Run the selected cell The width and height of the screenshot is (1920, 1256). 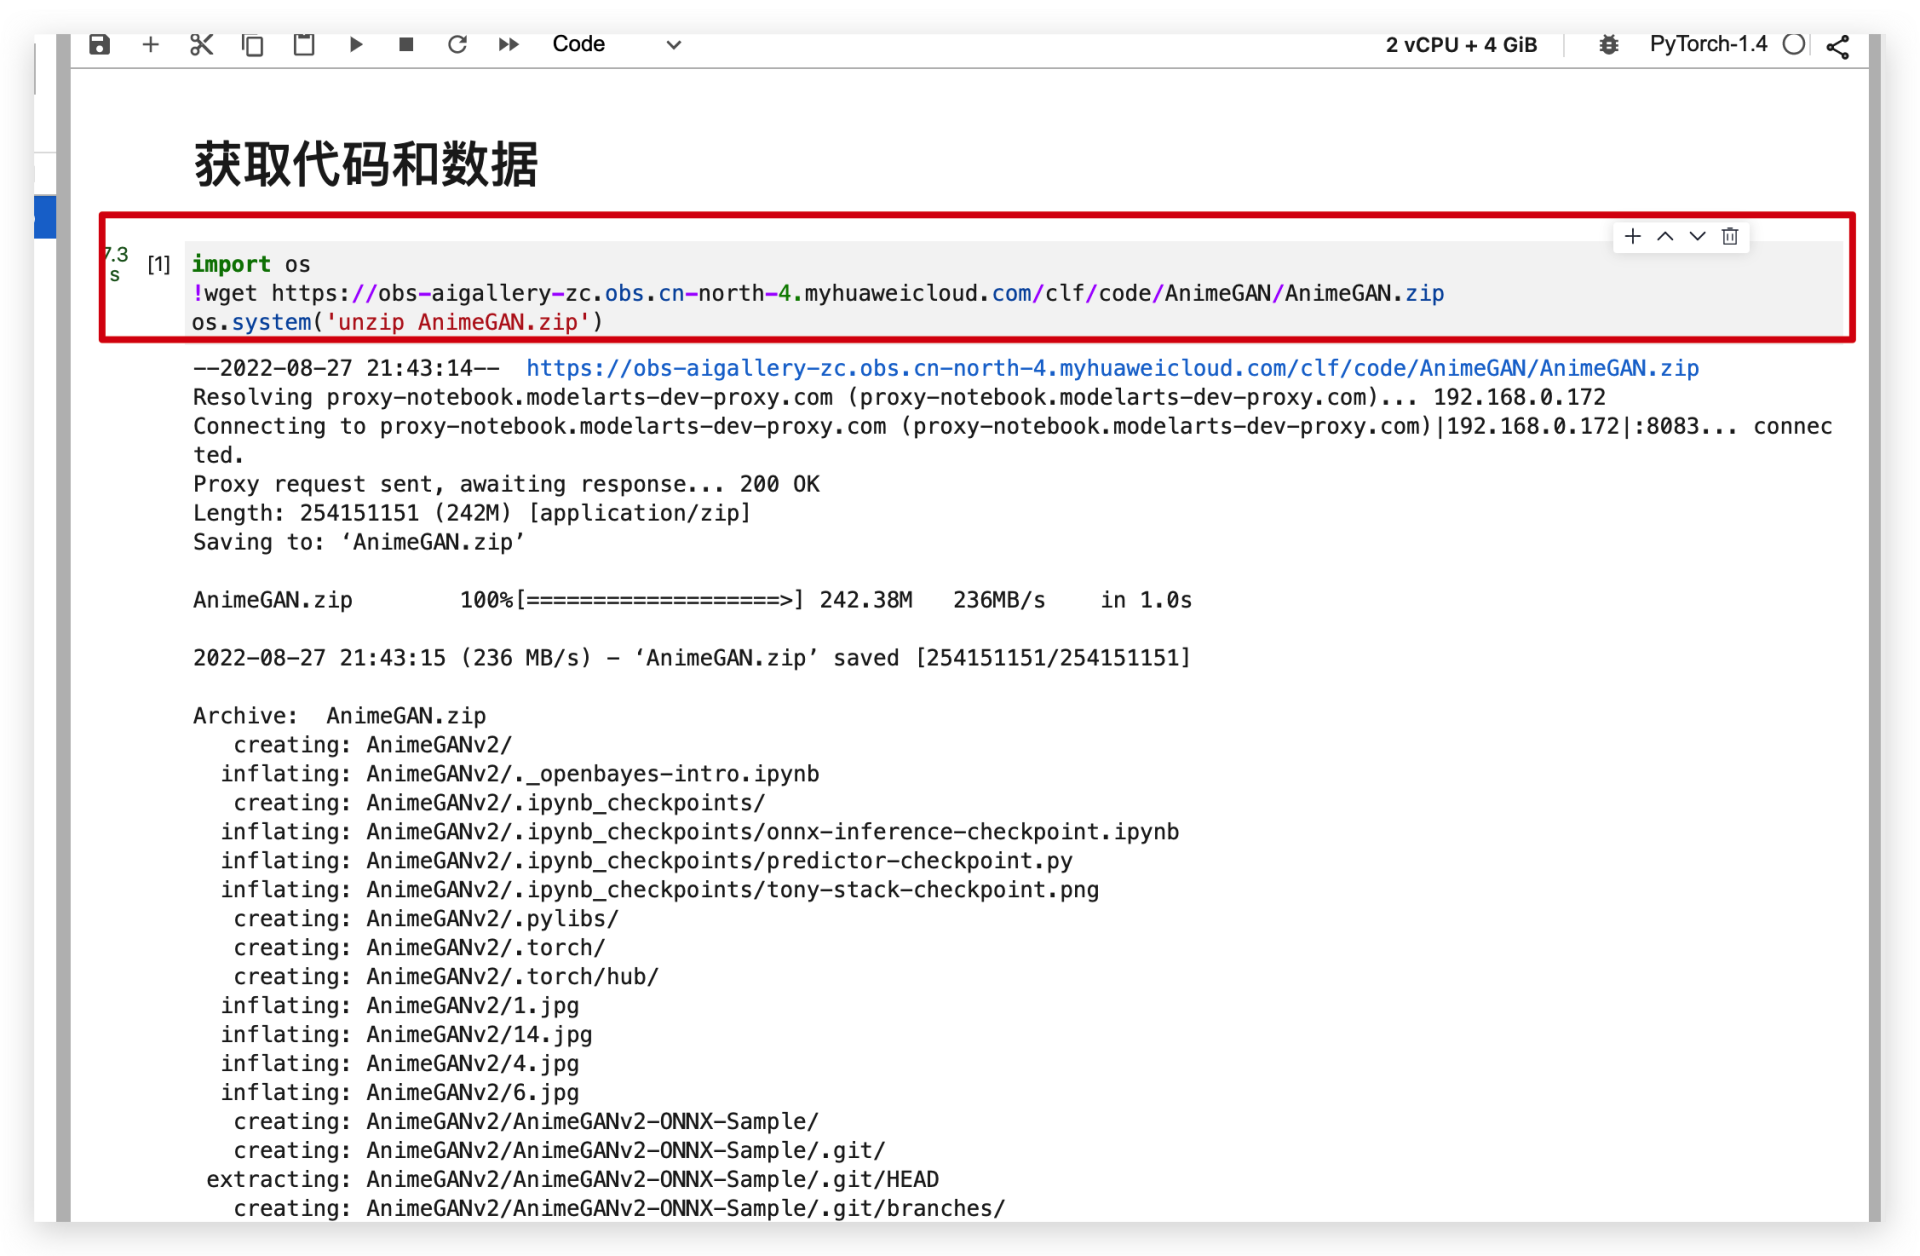coord(355,45)
